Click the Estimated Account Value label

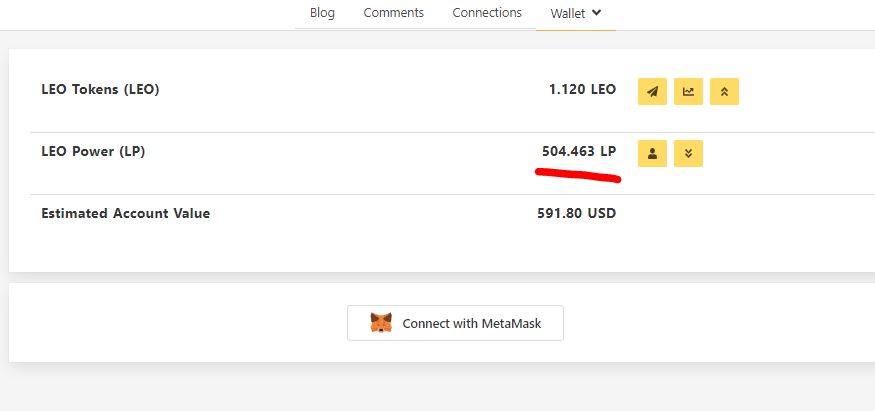(x=126, y=213)
